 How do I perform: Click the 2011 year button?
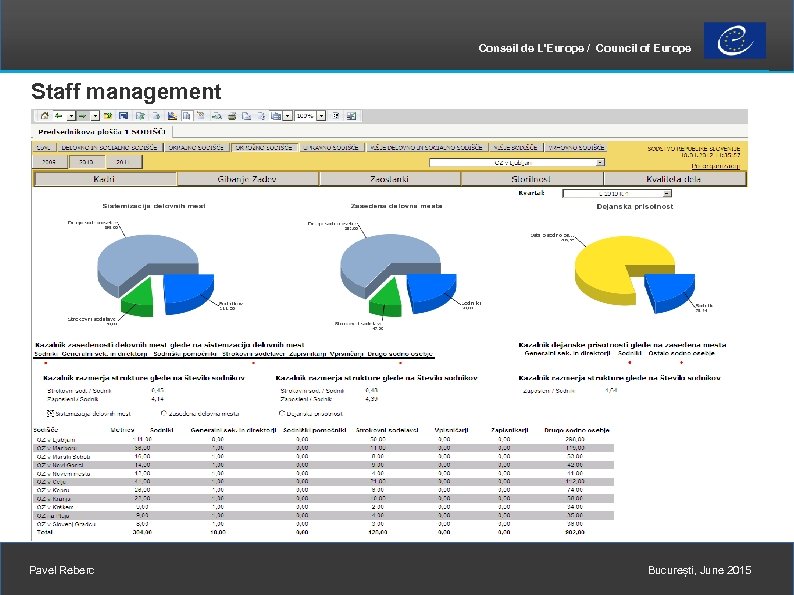(123, 162)
